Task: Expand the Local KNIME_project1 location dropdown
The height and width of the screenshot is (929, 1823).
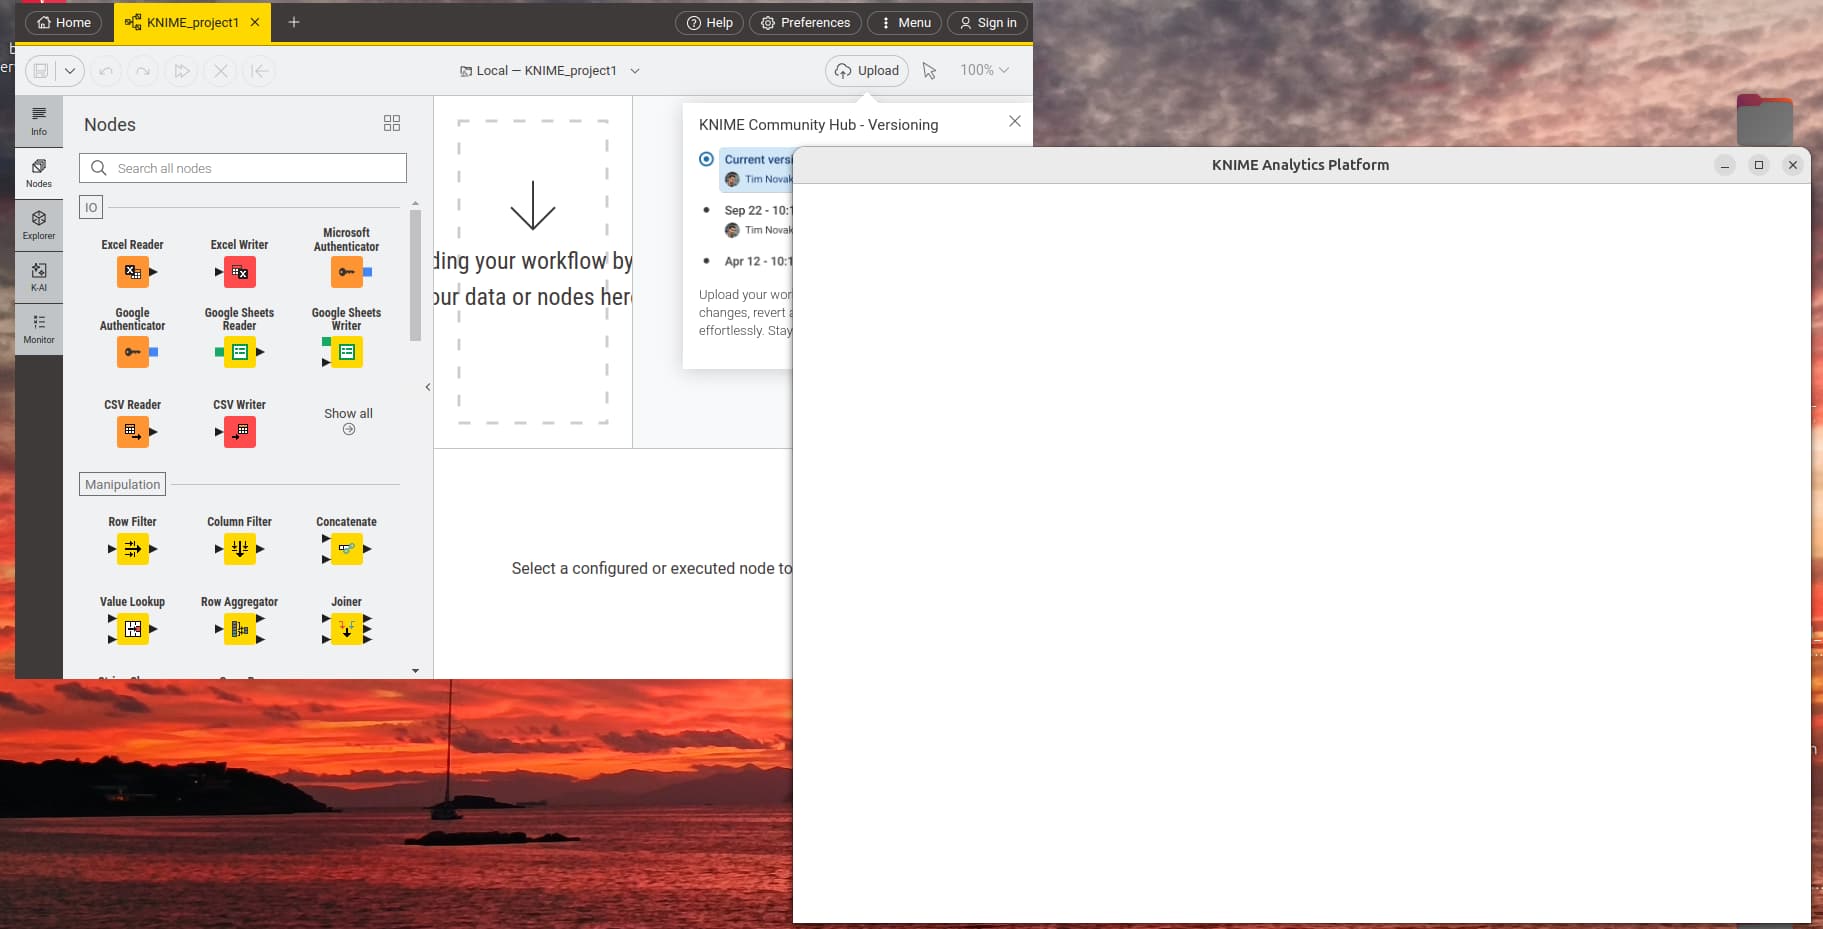Action: click(x=634, y=71)
